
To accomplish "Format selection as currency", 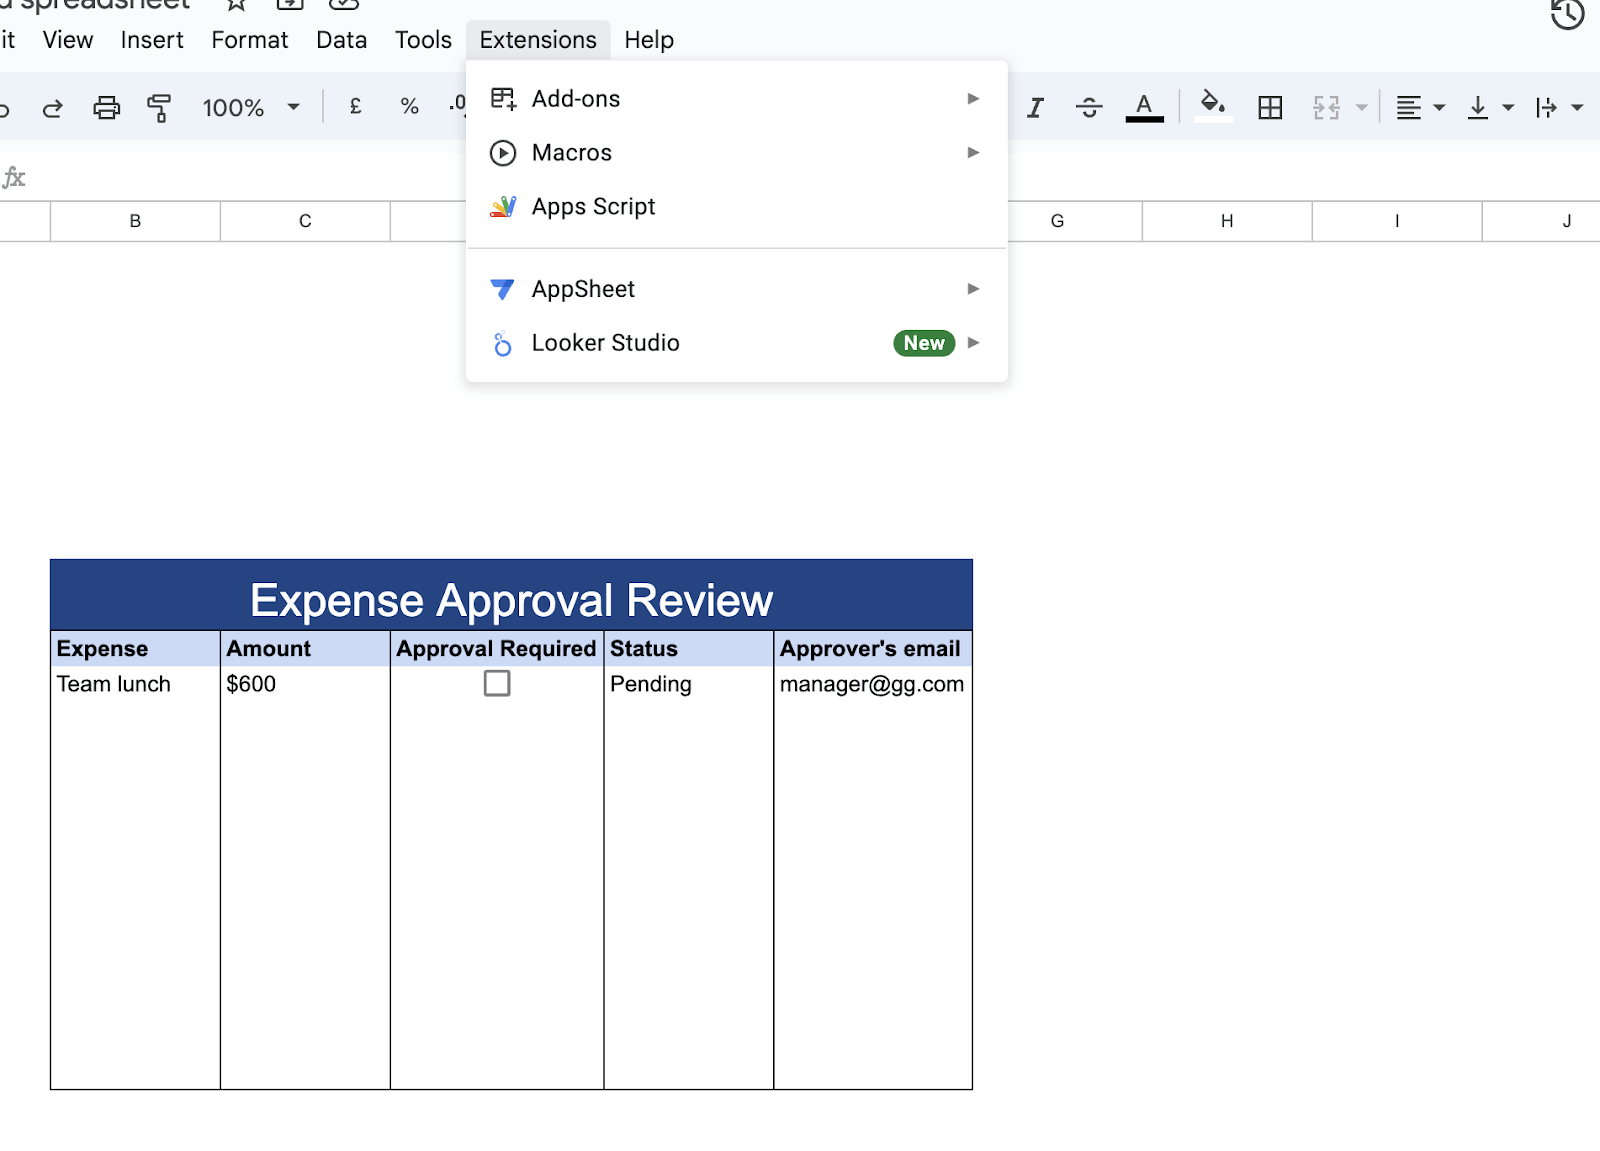I will pos(354,106).
